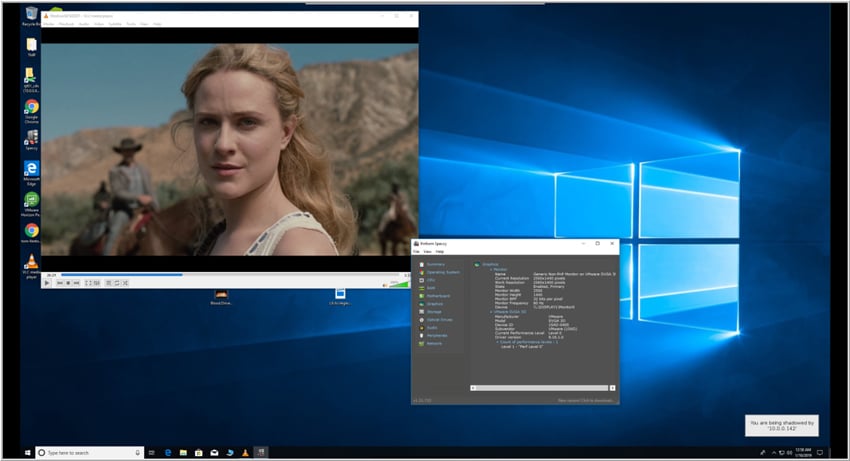This screenshot has height=461, width=850.
Task: Select the Recycle Bin desktop icon
Action: (31, 16)
